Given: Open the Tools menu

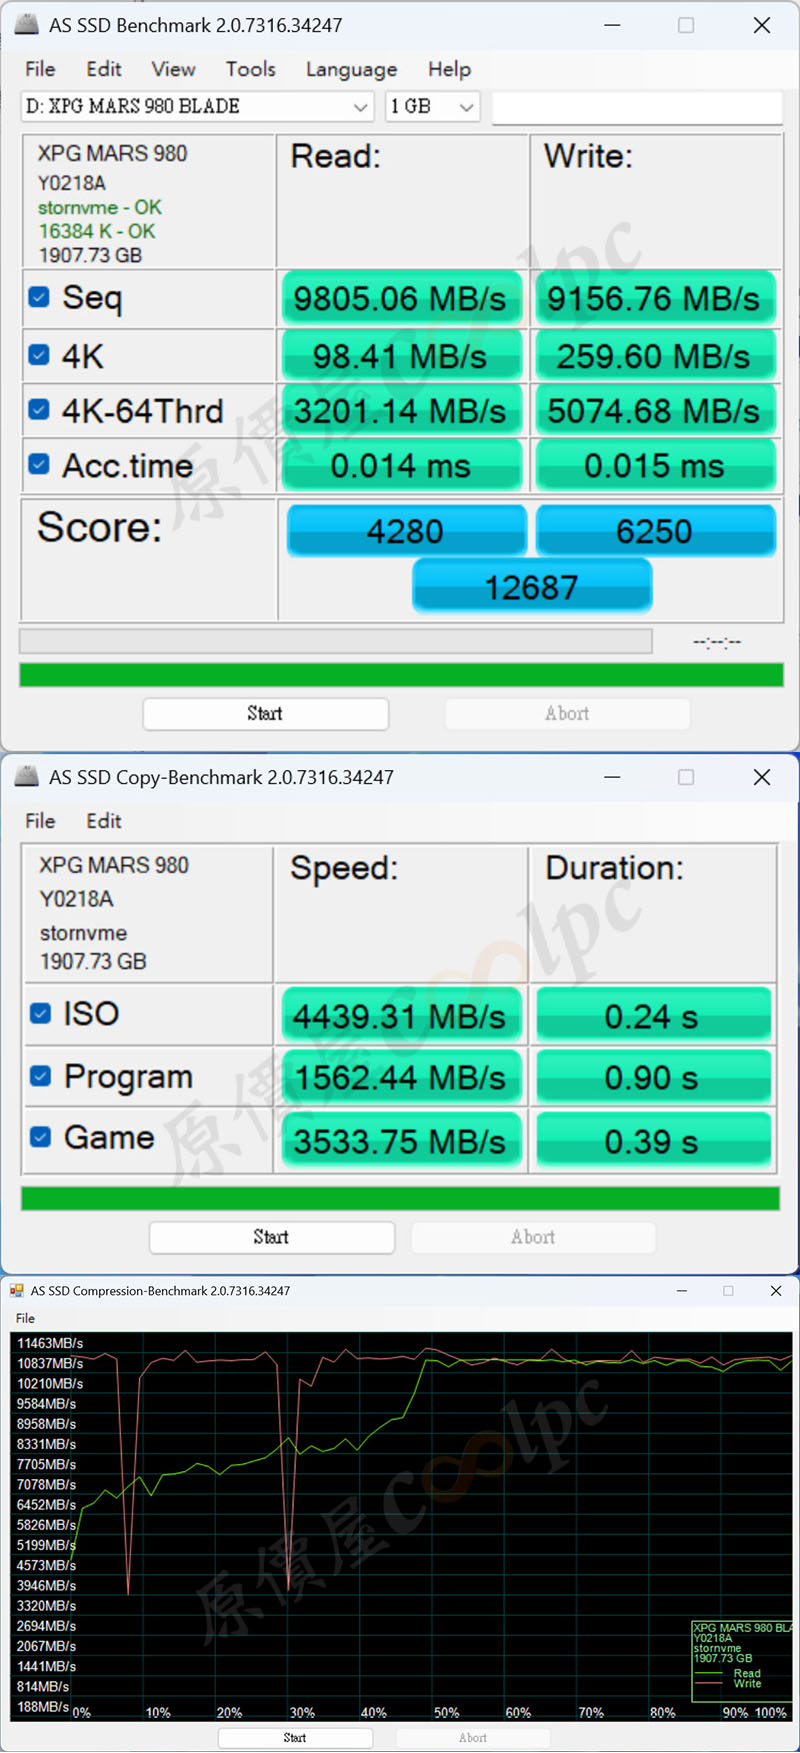Looking at the screenshot, I should tap(250, 69).
